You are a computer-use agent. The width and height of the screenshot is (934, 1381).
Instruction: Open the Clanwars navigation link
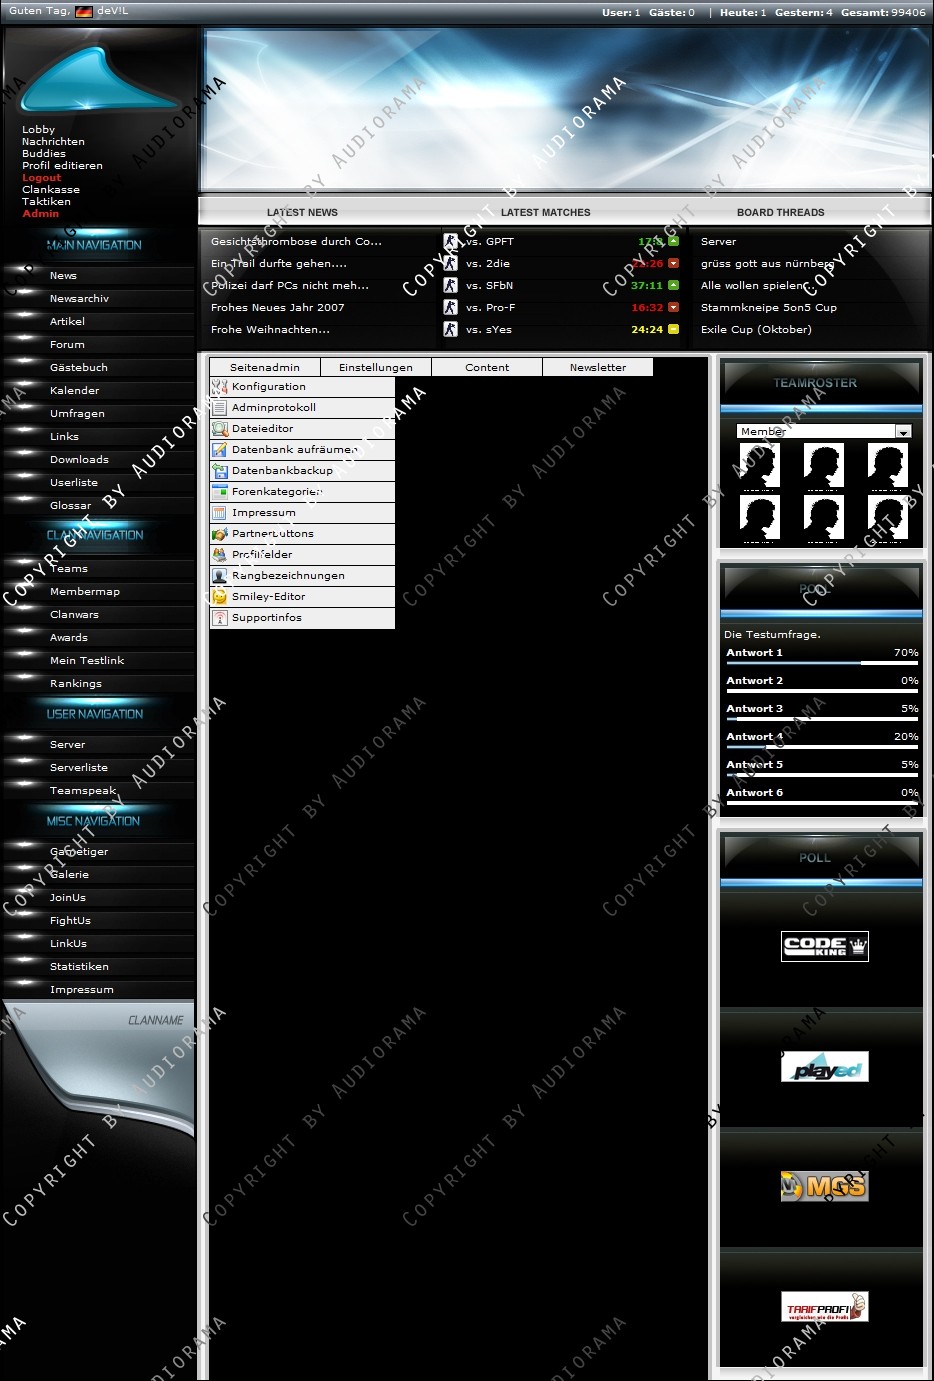[x=74, y=615]
